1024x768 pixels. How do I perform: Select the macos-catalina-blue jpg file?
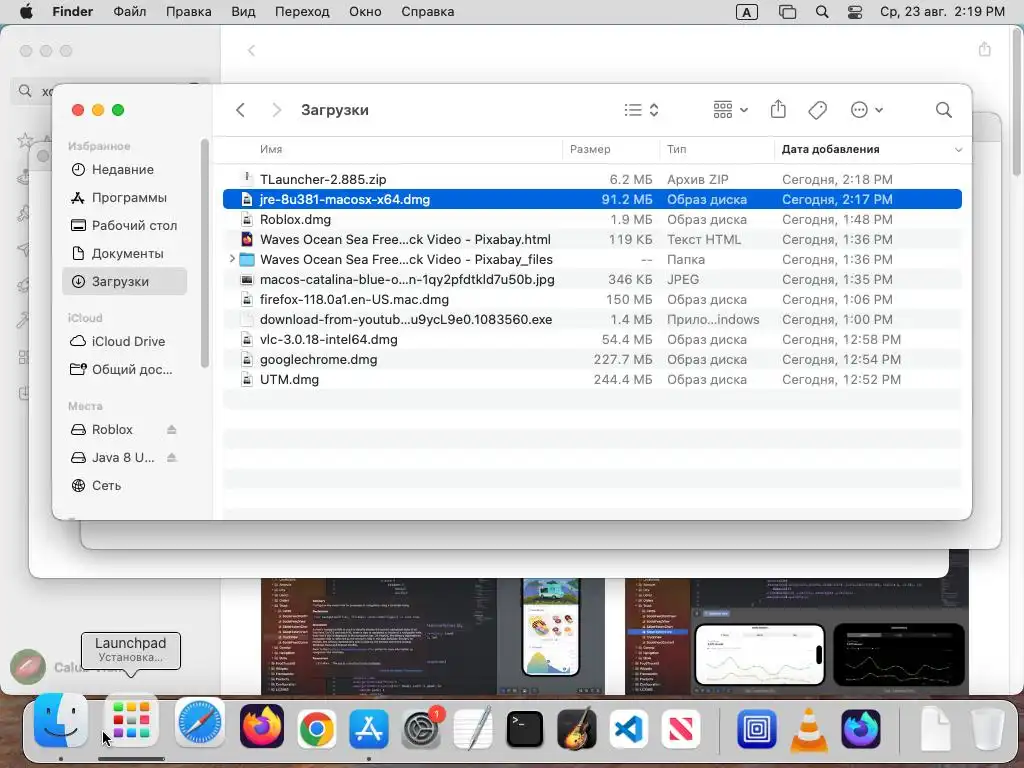click(x=592, y=280)
